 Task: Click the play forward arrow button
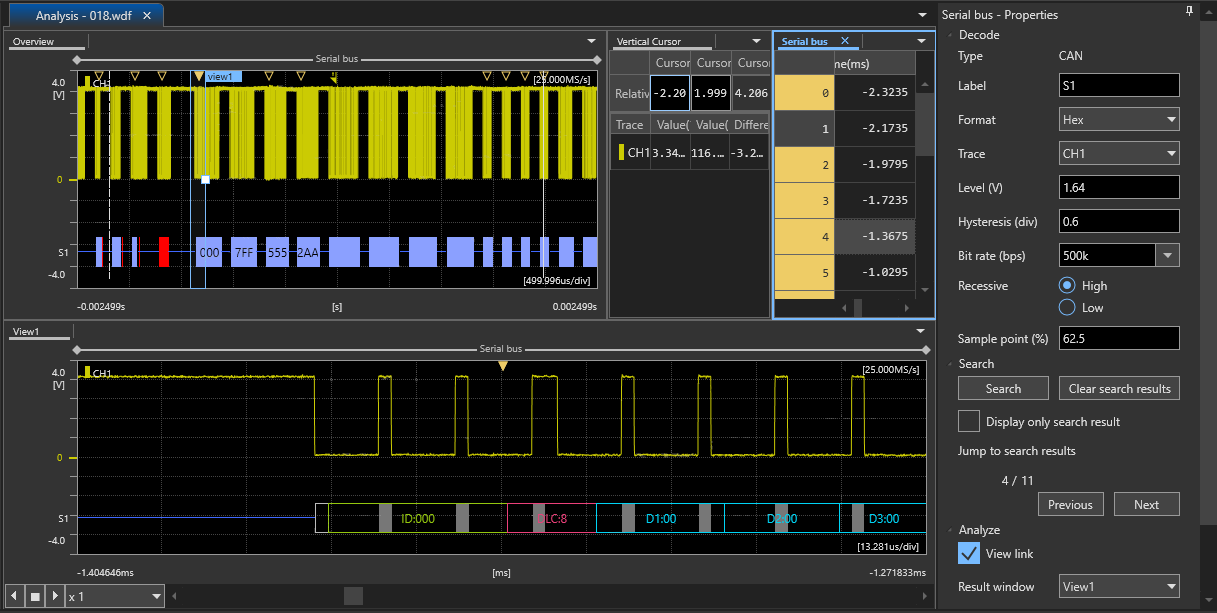point(55,597)
